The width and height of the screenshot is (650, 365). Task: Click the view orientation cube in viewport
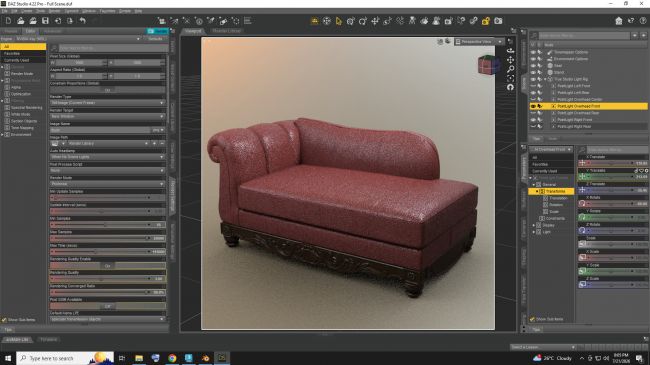[x=488, y=65]
